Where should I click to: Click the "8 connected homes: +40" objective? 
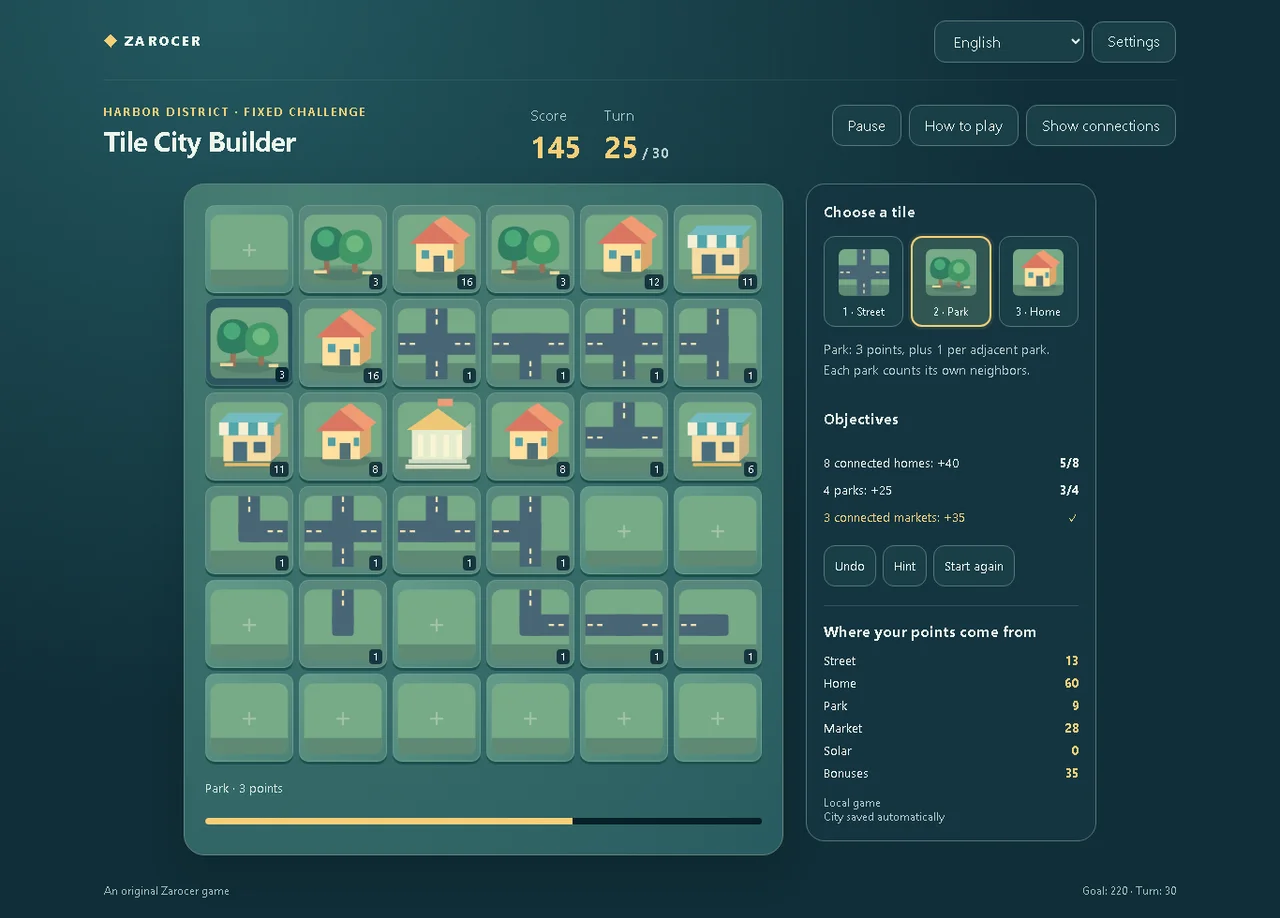pos(951,463)
